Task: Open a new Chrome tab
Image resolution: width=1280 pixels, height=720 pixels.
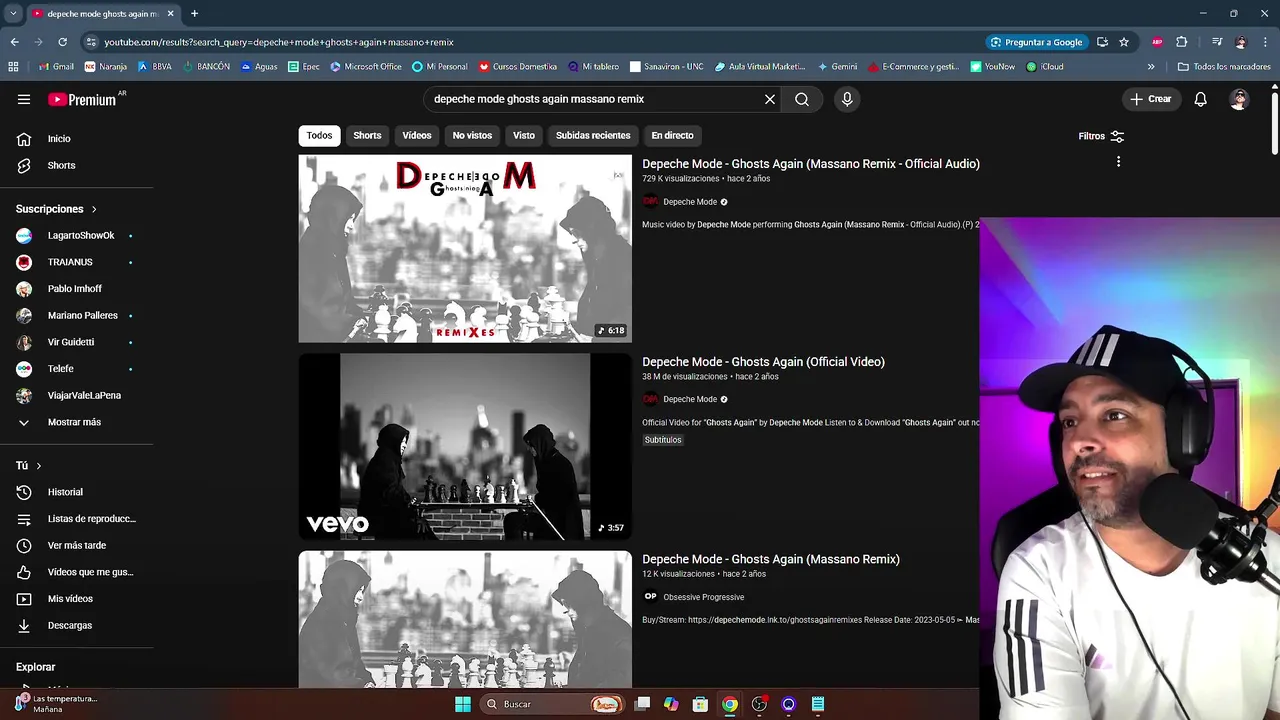Action: [194, 14]
